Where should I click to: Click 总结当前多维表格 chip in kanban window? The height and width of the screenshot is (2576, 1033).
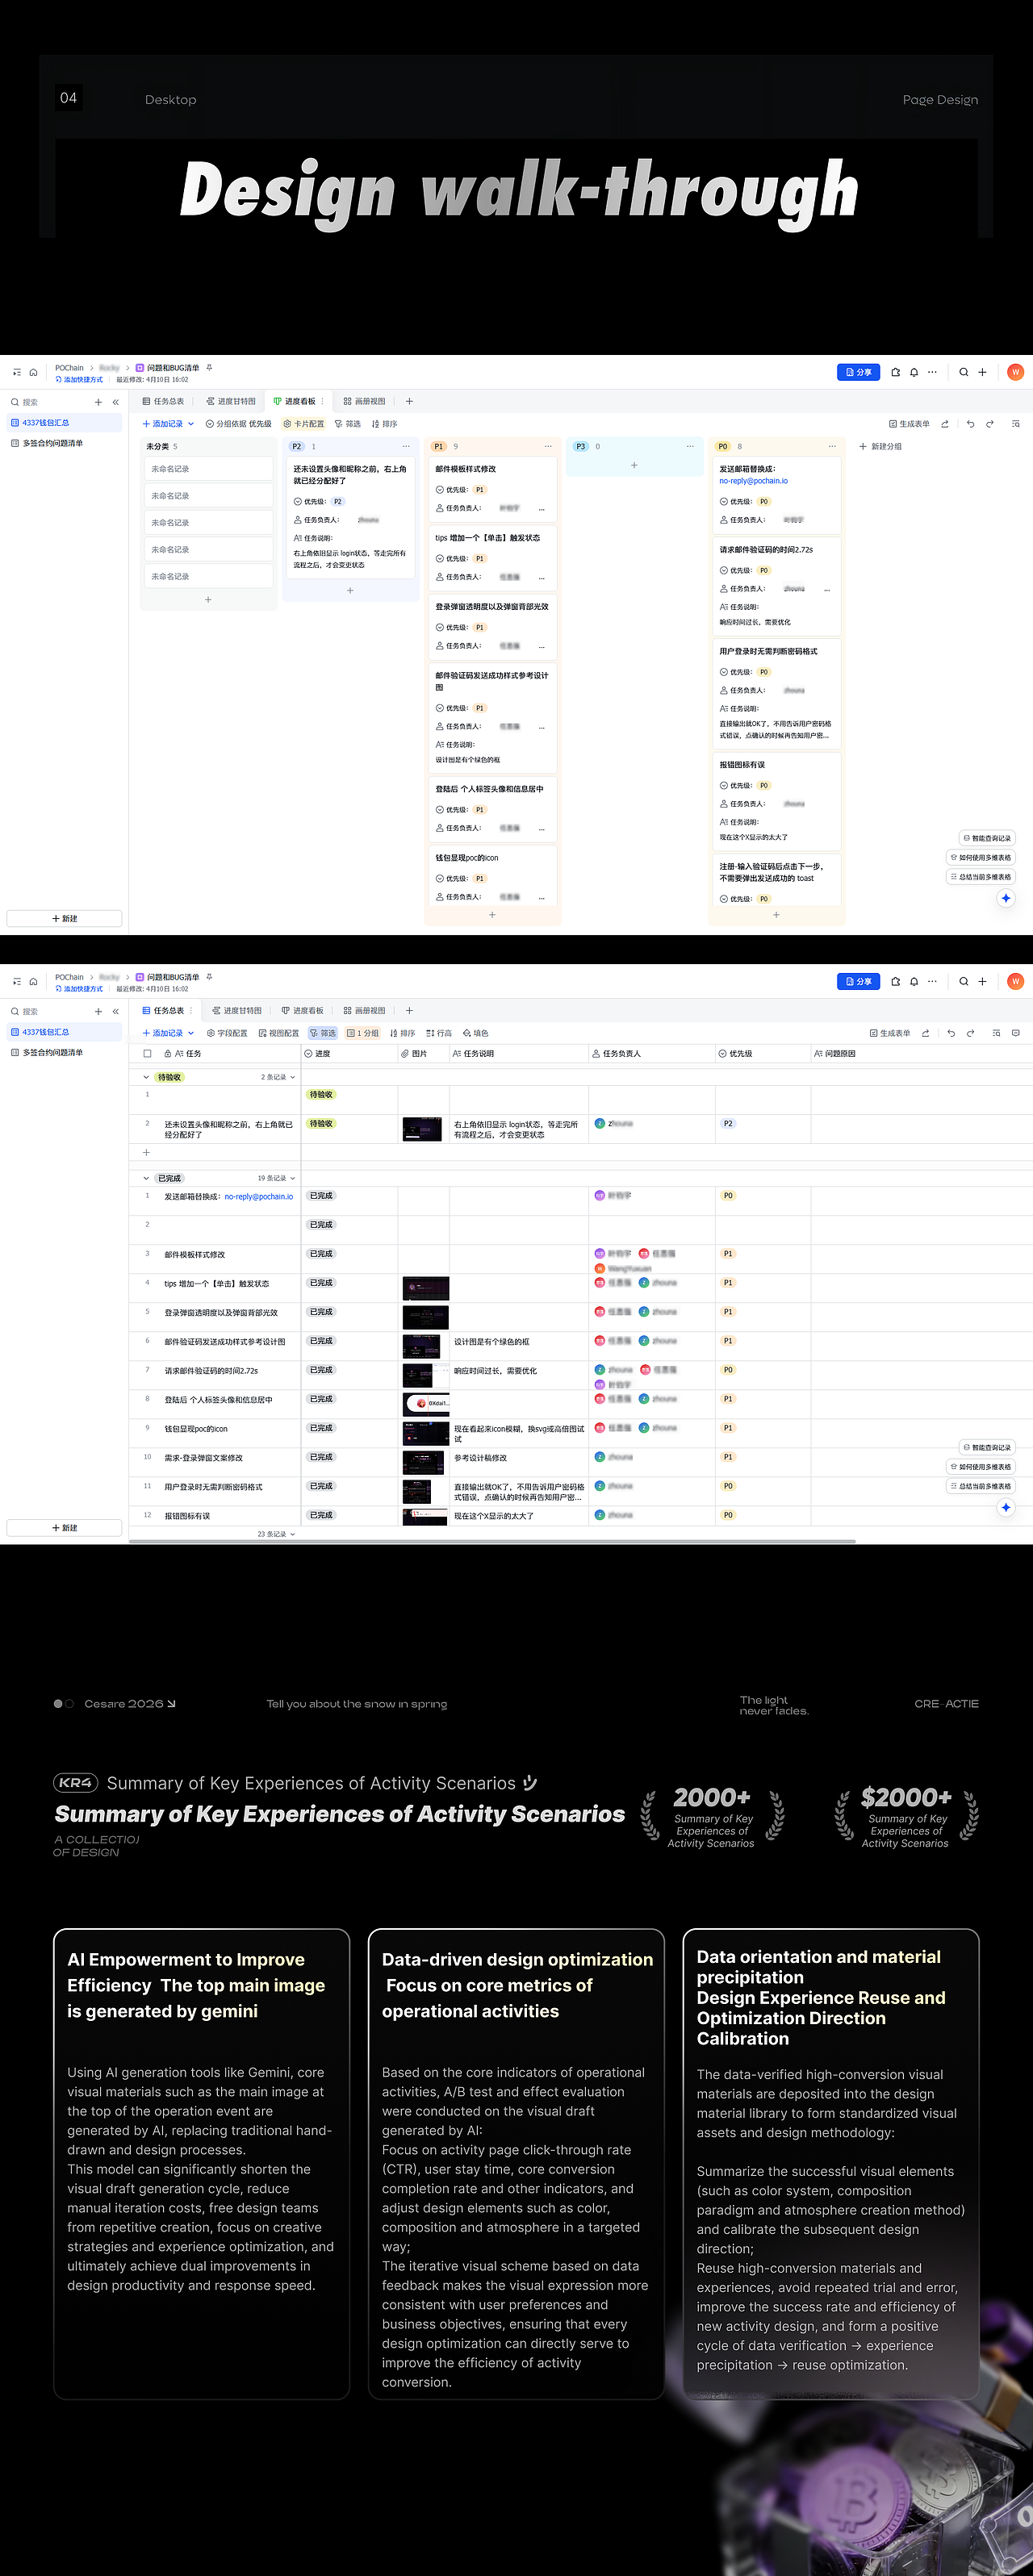[981, 877]
